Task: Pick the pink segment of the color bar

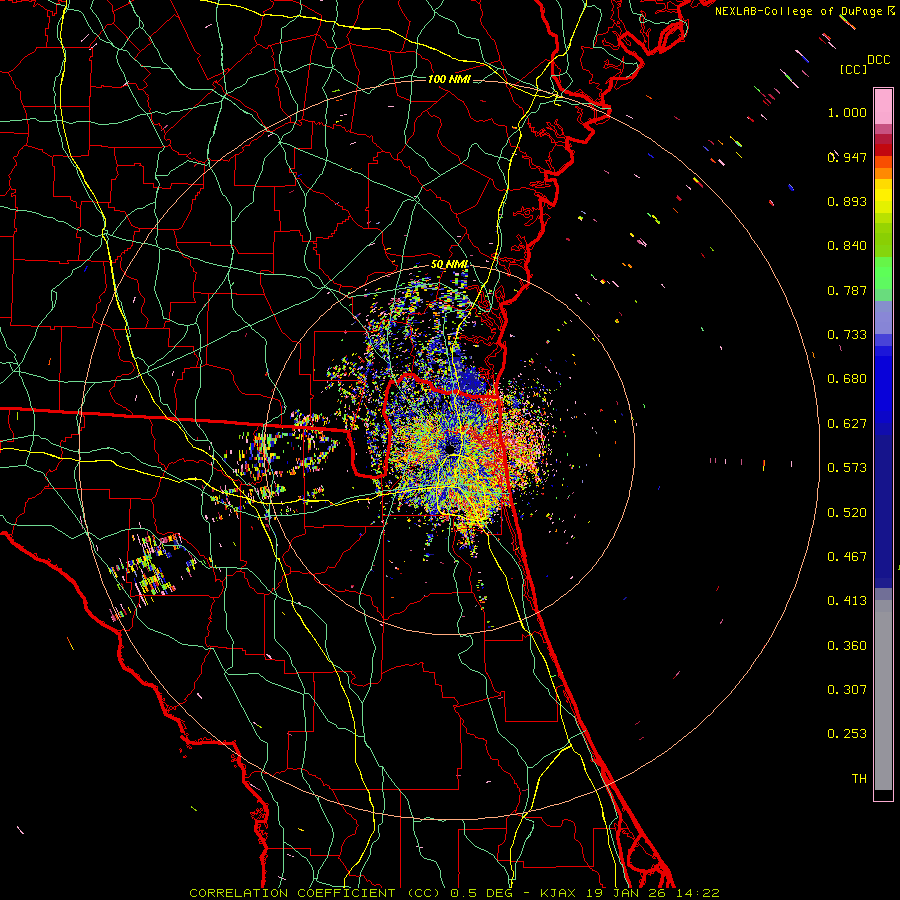Action: coord(883,107)
